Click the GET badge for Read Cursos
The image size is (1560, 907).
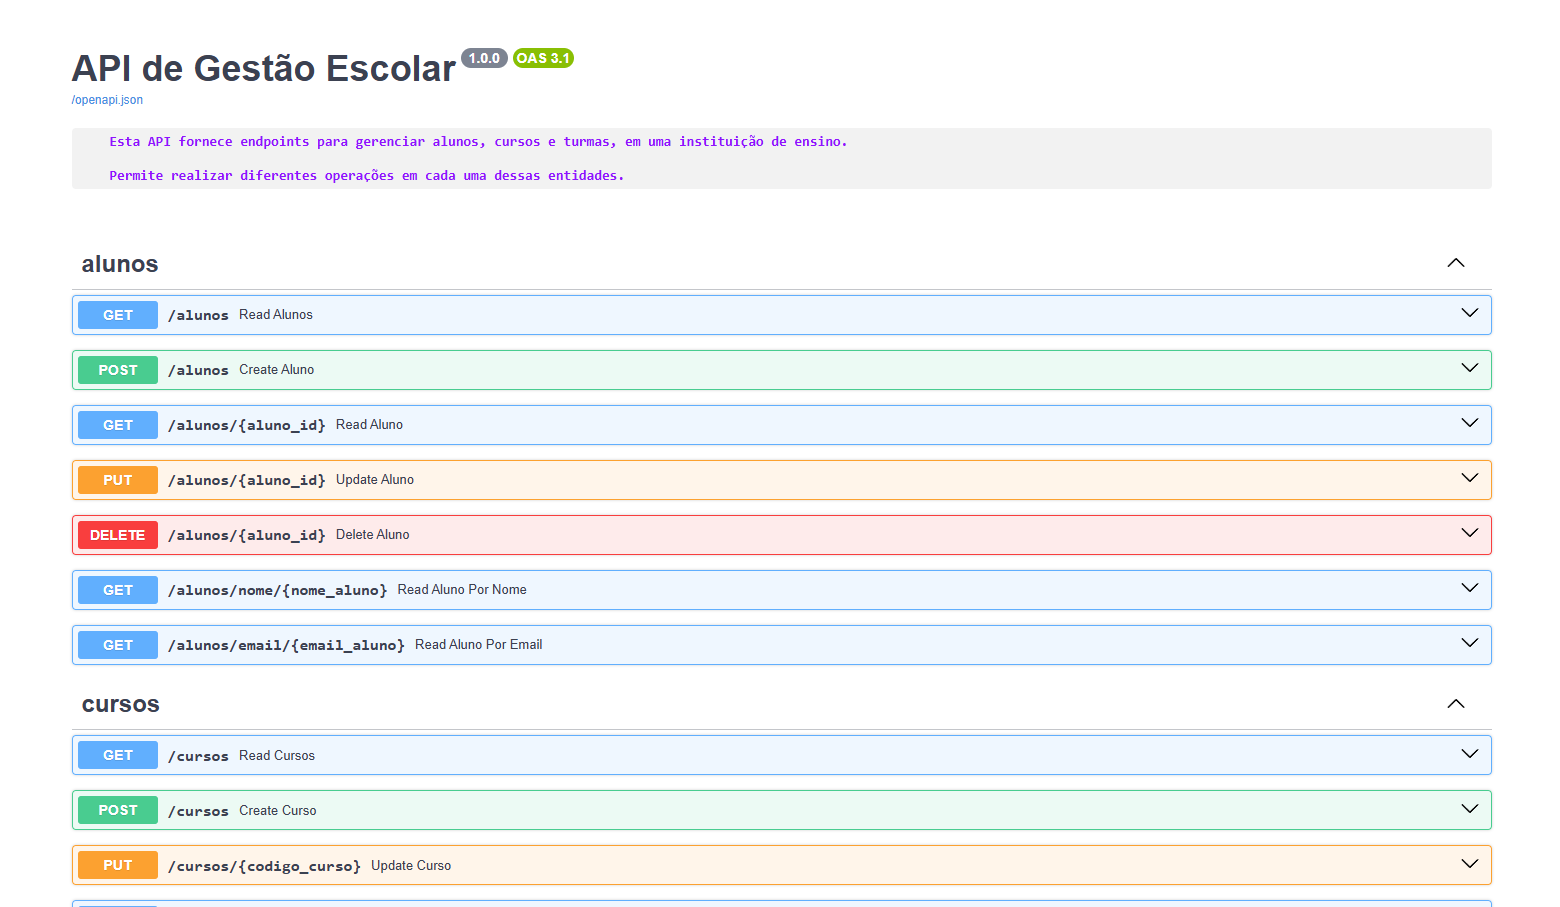118,755
